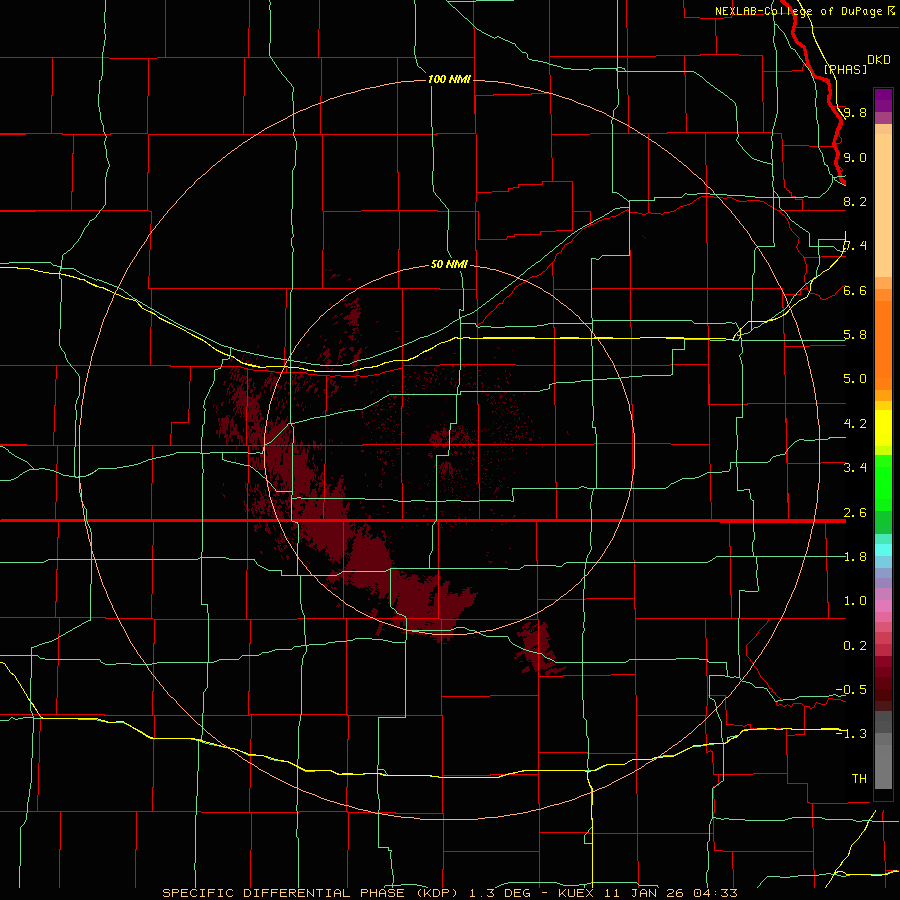
Task: Click the 5.8 legend value
Action: point(855,334)
